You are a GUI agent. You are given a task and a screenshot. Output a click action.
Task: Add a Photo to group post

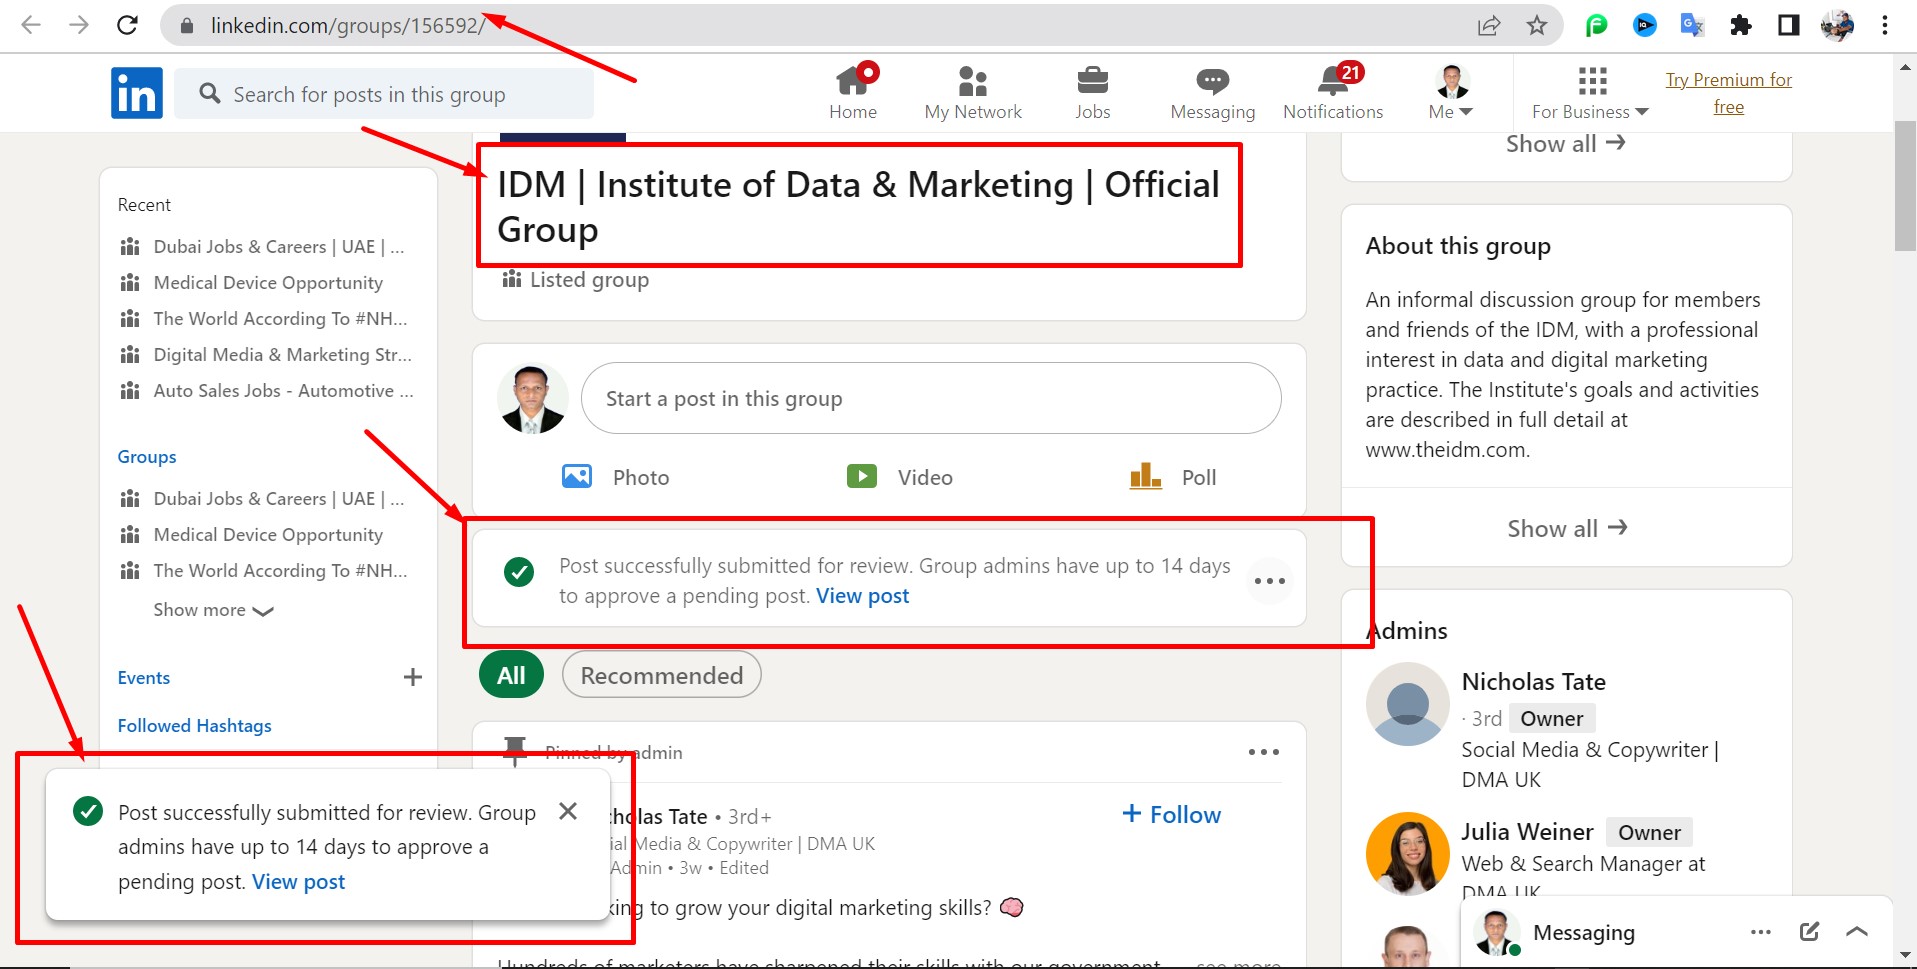pyautogui.click(x=616, y=477)
